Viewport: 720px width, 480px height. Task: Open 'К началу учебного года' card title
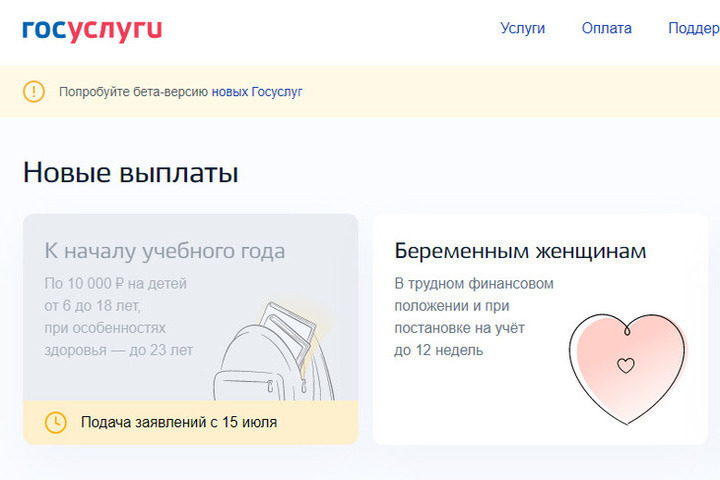coord(164,250)
